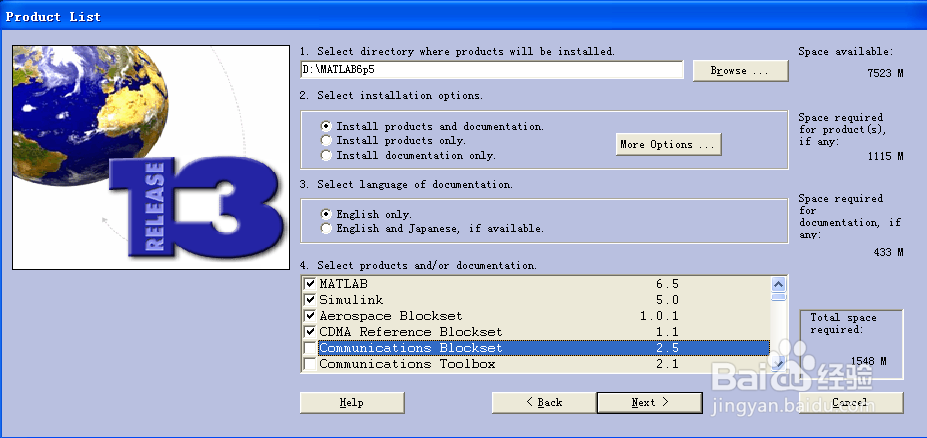Screen dimensions: 927x438
Task: Select the Simulink row text
Action: pyautogui.click(x=351, y=300)
